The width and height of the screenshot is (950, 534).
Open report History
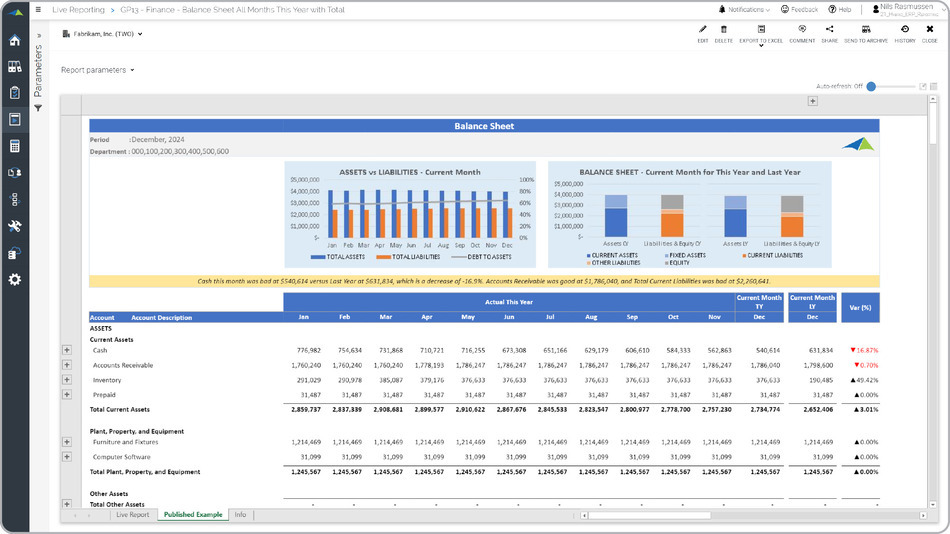pyautogui.click(x=904, y=30)
